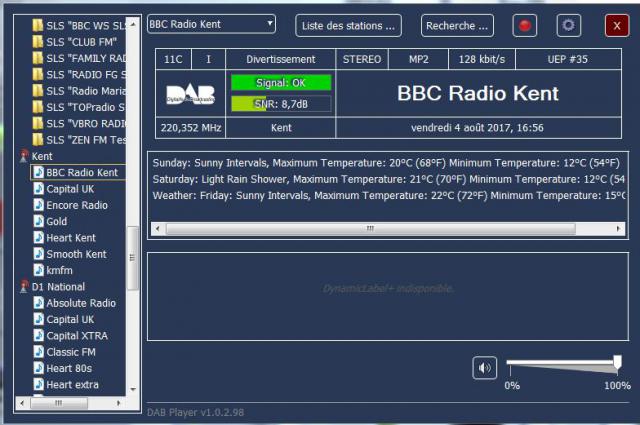Click music icon beside Capital UK under D1 National
The height and width of the screenshot is (425, 640).
click(39, 319)
